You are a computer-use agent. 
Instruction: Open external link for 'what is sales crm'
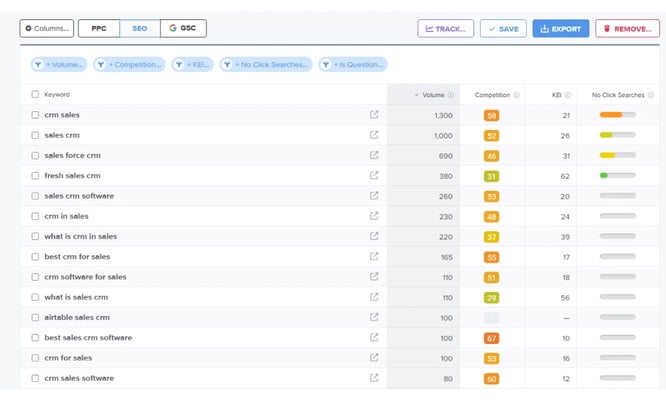pyautogui.click(x=374, y=297)
